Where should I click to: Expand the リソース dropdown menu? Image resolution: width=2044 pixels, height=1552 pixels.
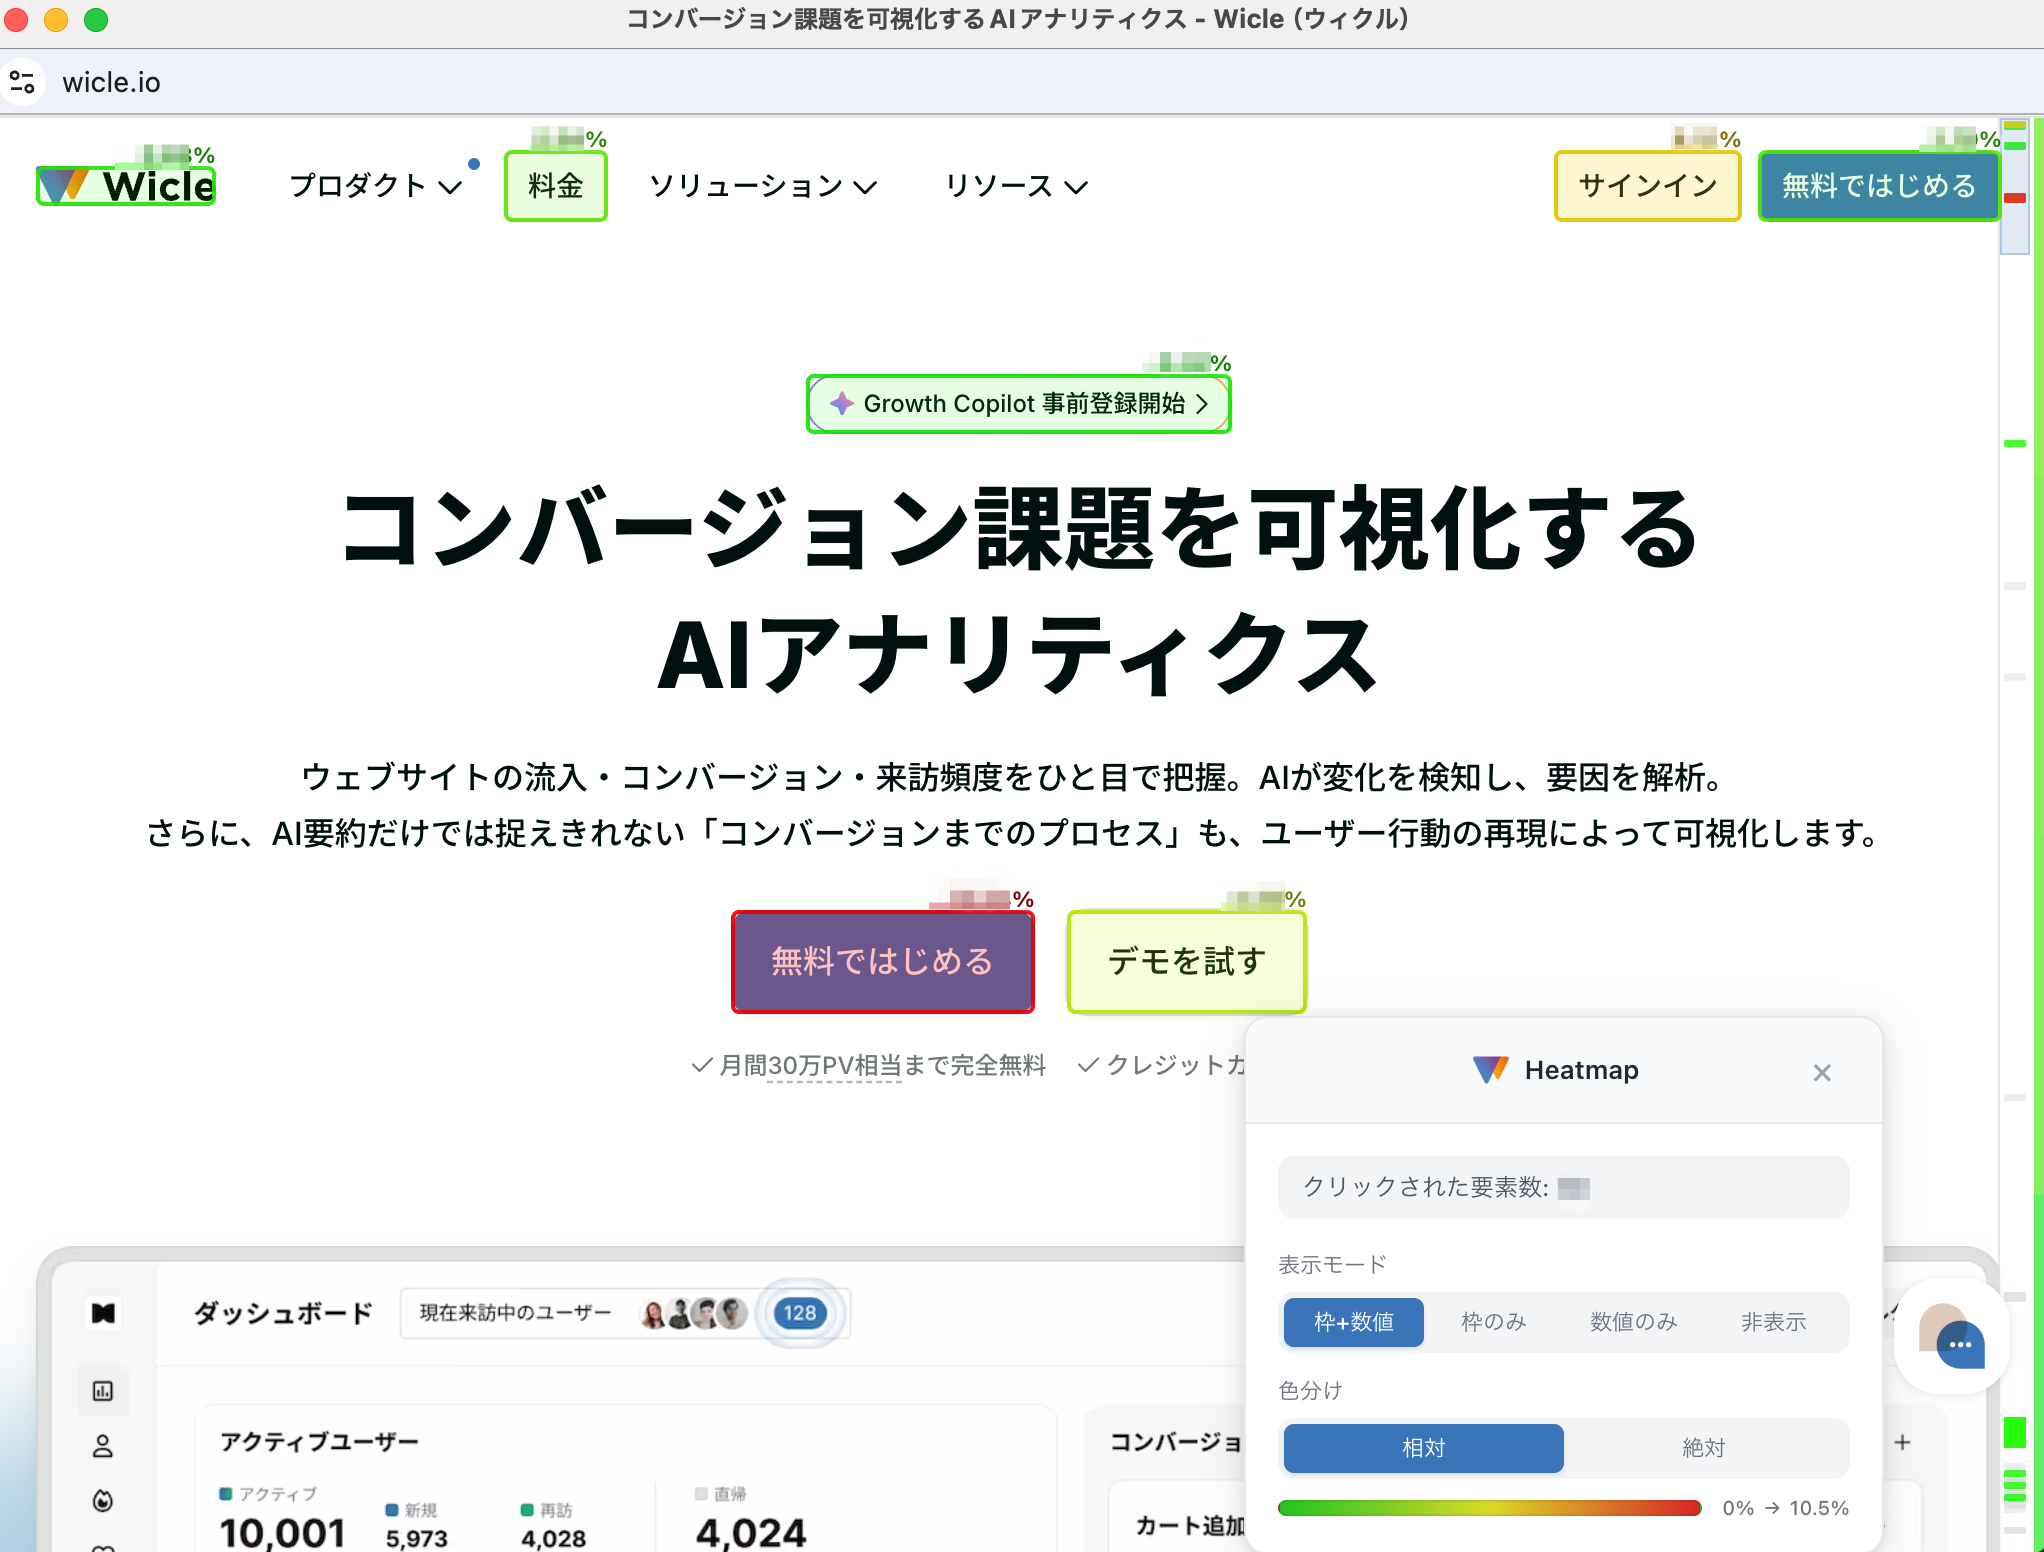tap(1015, 186)
